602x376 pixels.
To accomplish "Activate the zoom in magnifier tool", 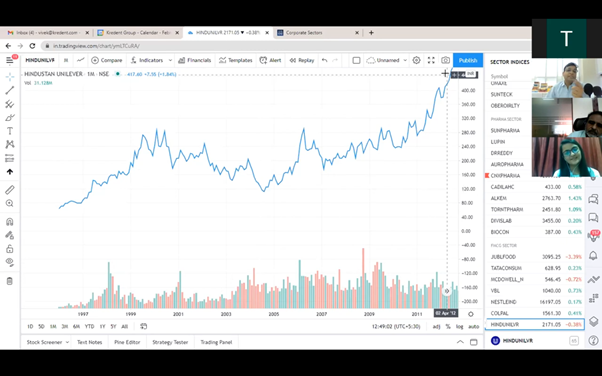I will coord(10,204).
